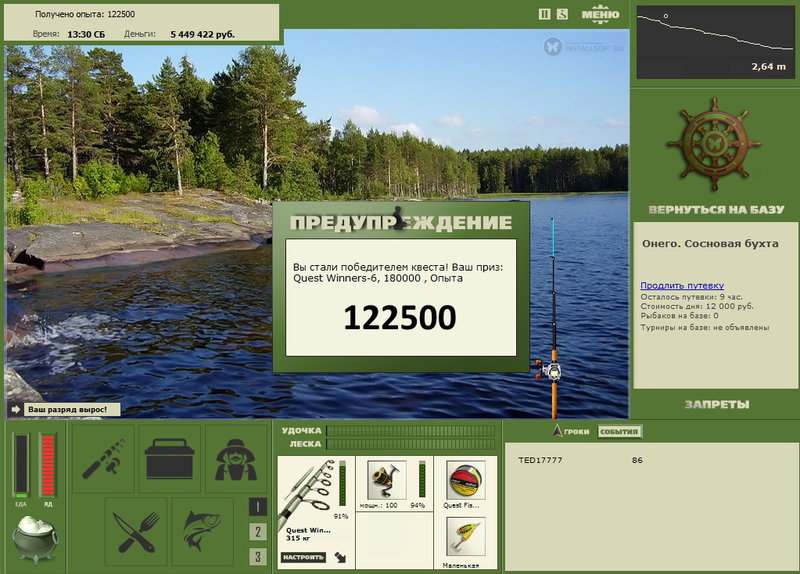Open the fishing rod tackle icon

[x=103, y=458]
